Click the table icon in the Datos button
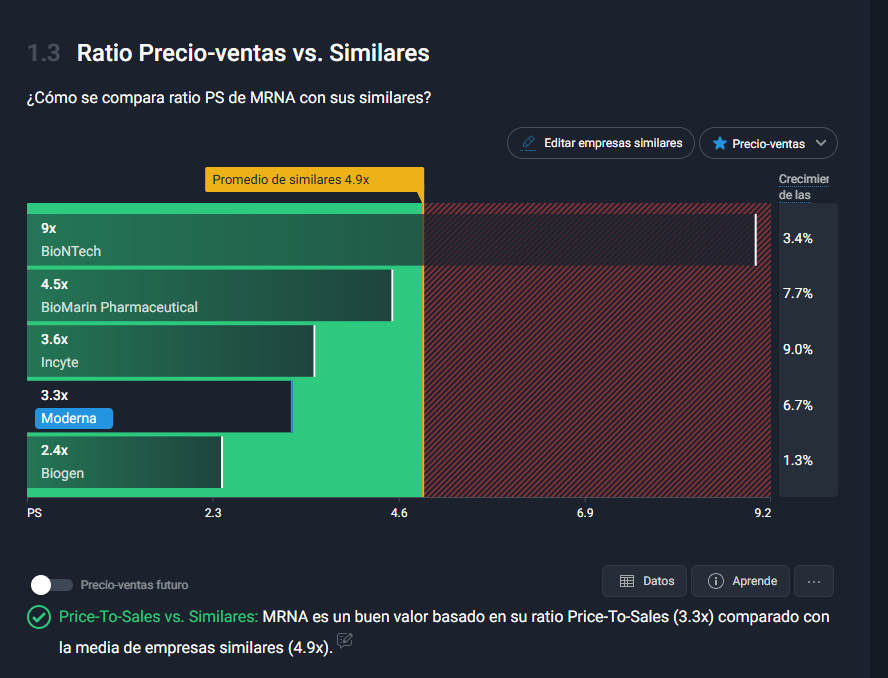This screenshot has width=888, height=678. [x=627, y=581]
